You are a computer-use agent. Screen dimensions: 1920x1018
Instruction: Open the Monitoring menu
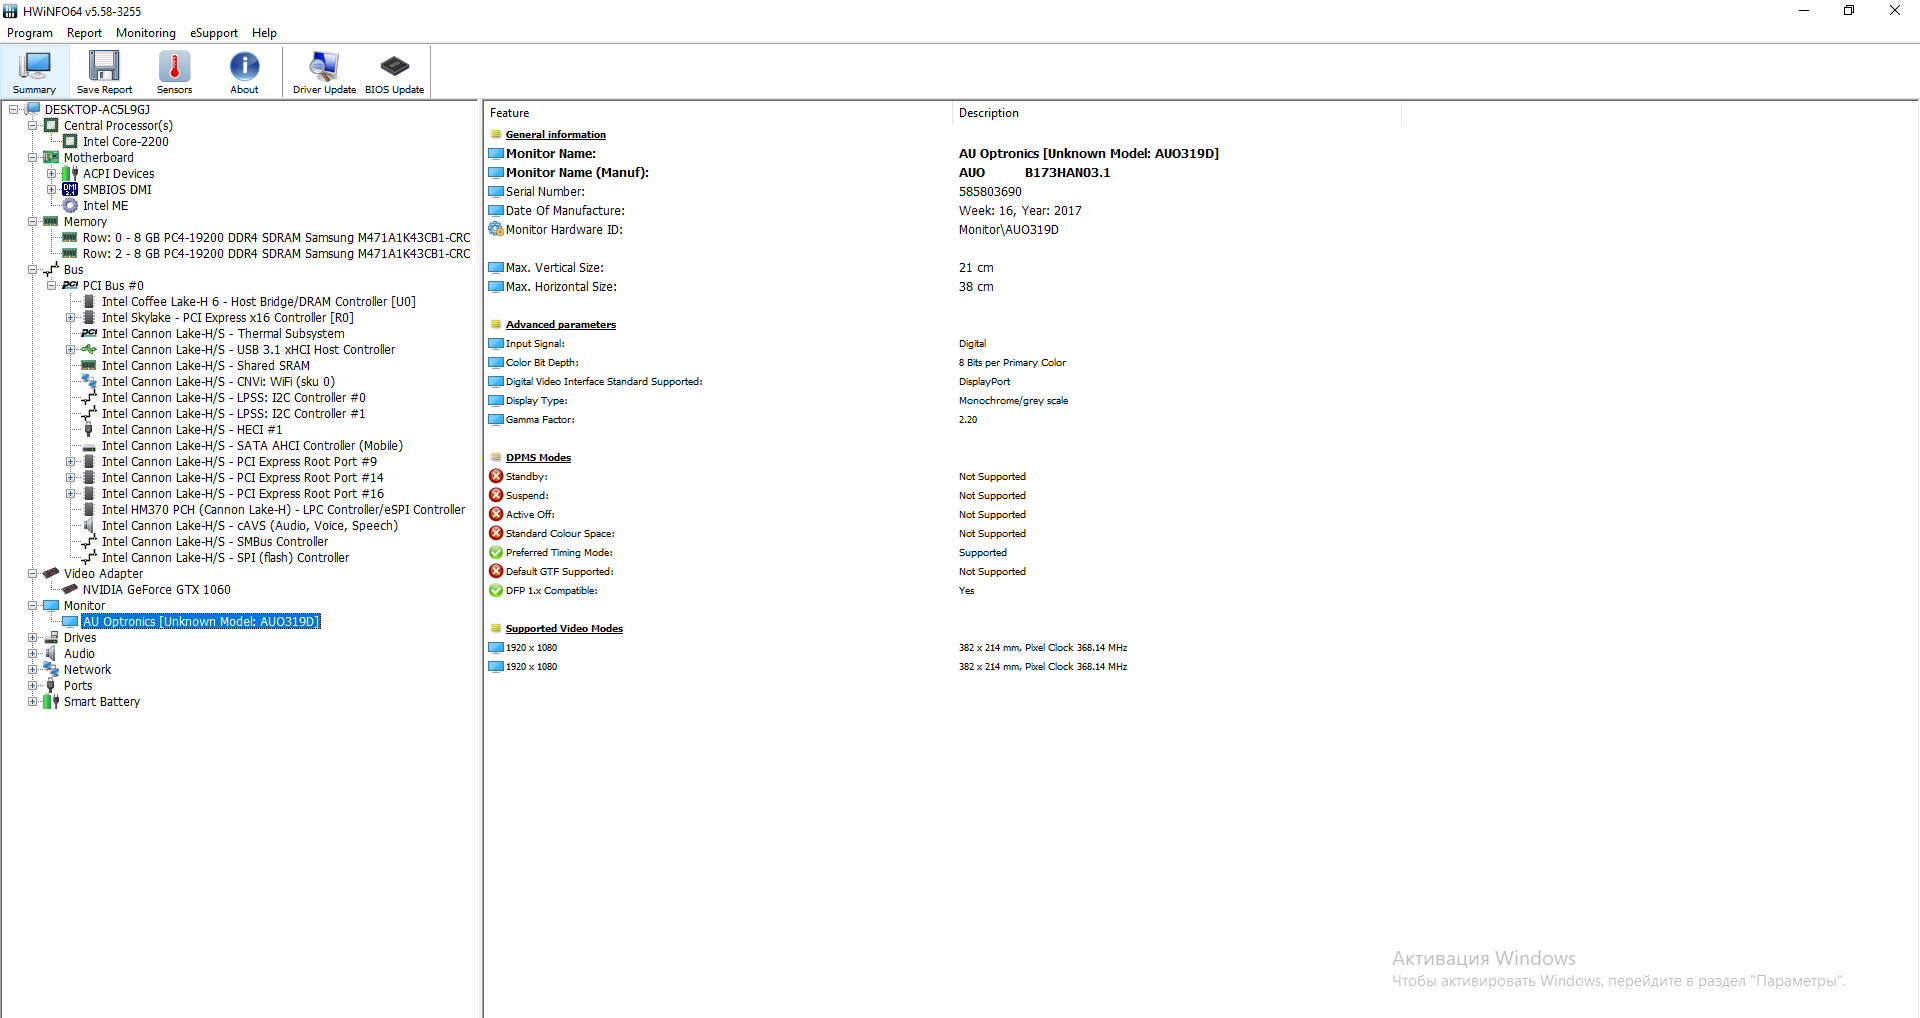(146, 33)
